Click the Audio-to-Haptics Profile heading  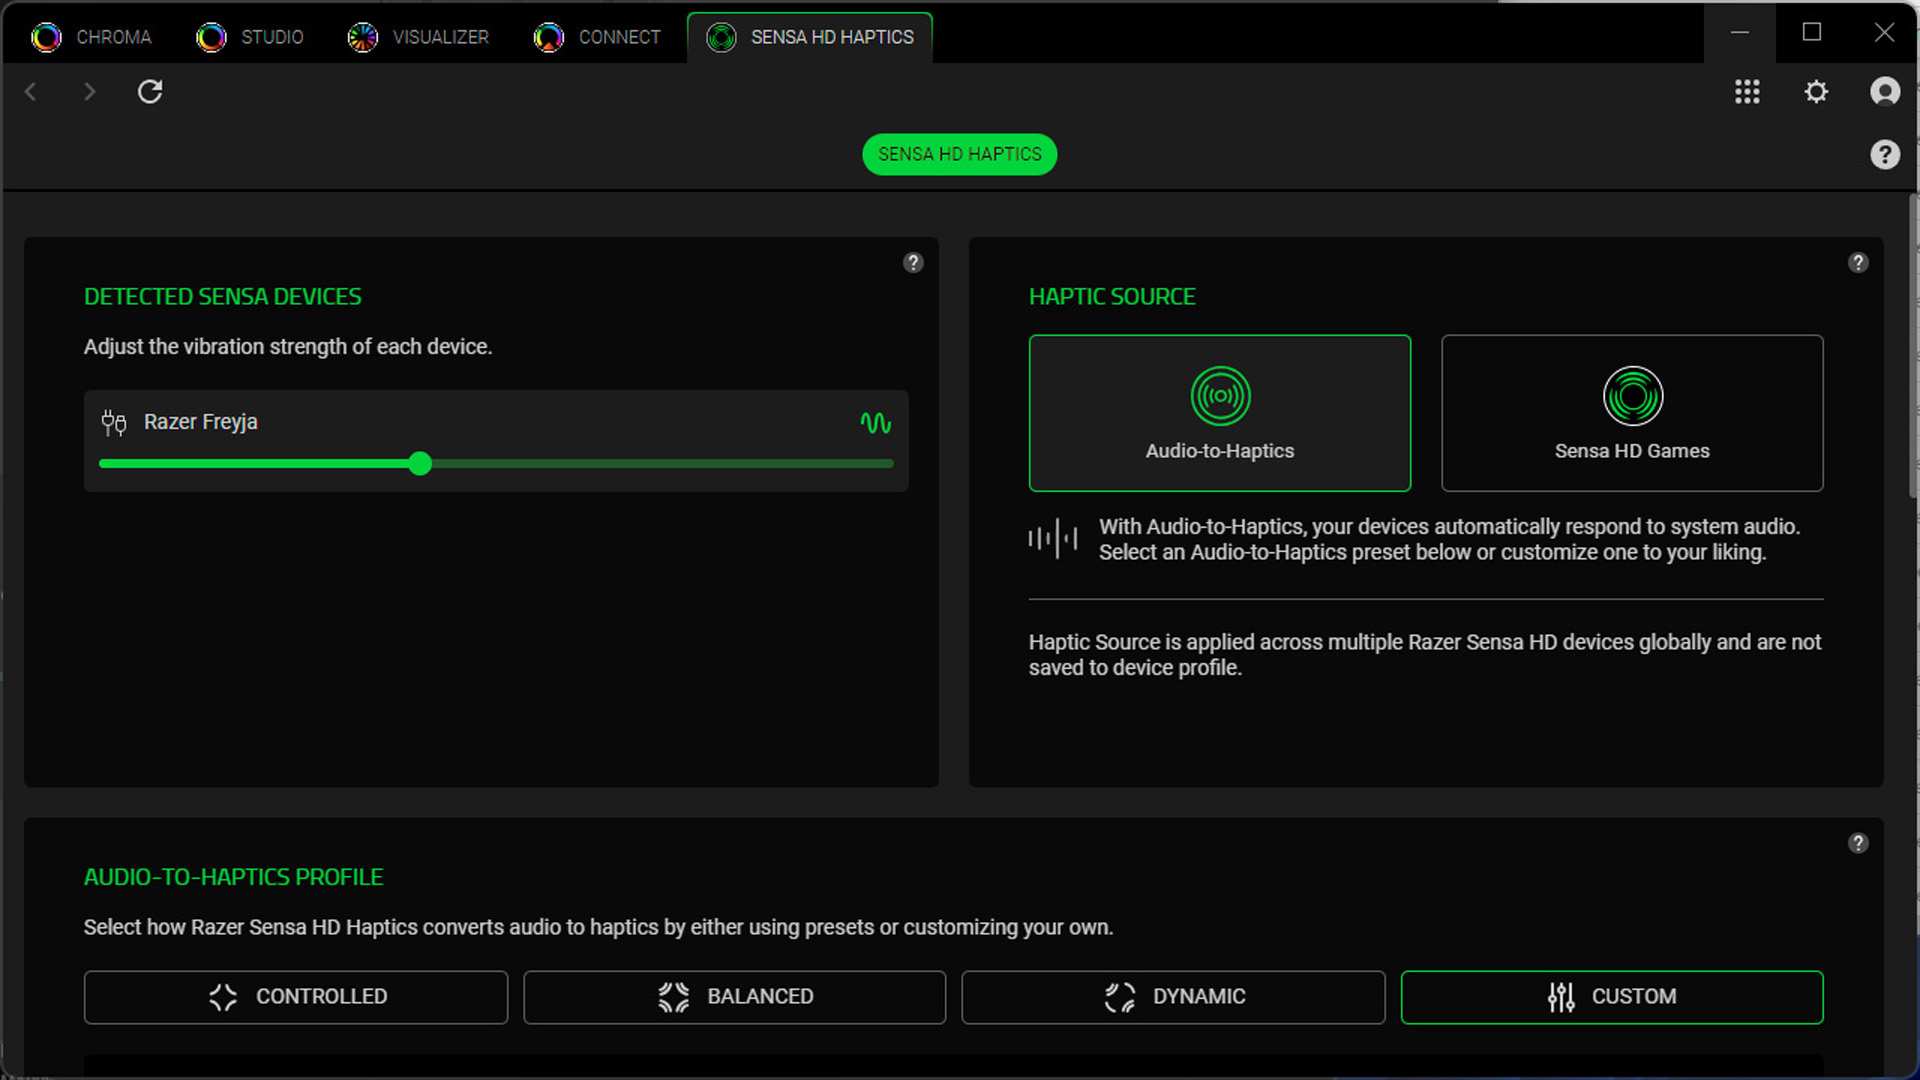pos(234,877)
